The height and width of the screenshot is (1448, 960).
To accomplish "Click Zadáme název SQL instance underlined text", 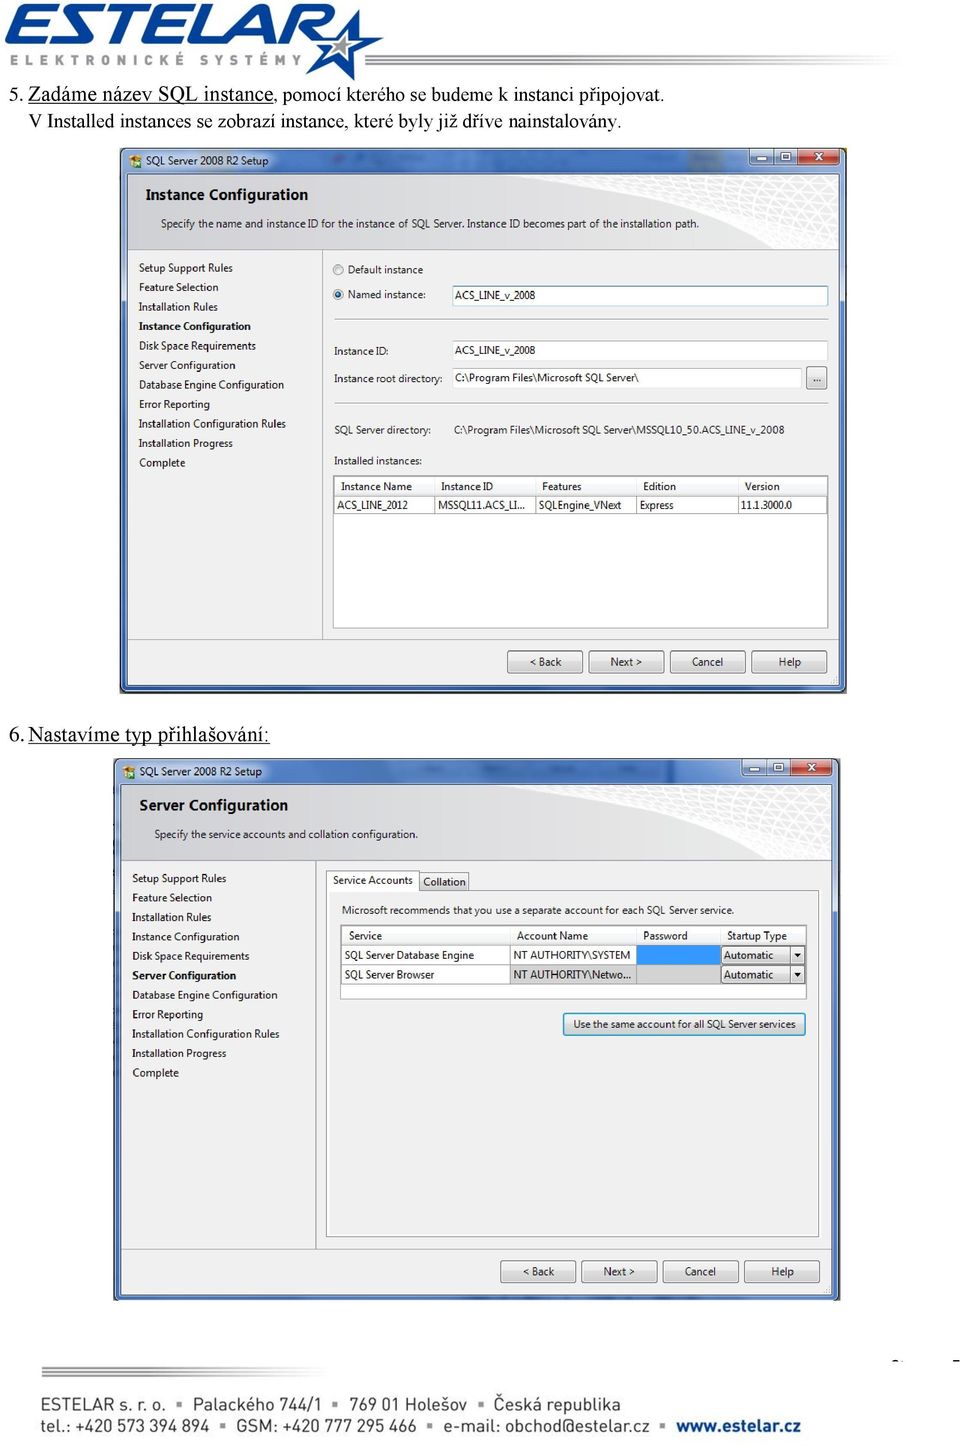I will tap(151, 95).
